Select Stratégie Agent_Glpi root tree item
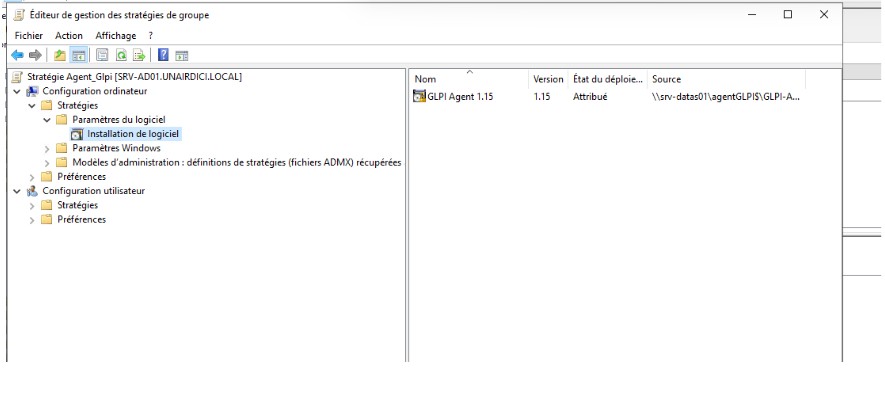Viewport: 885px width, 401px height. point(134,77)
